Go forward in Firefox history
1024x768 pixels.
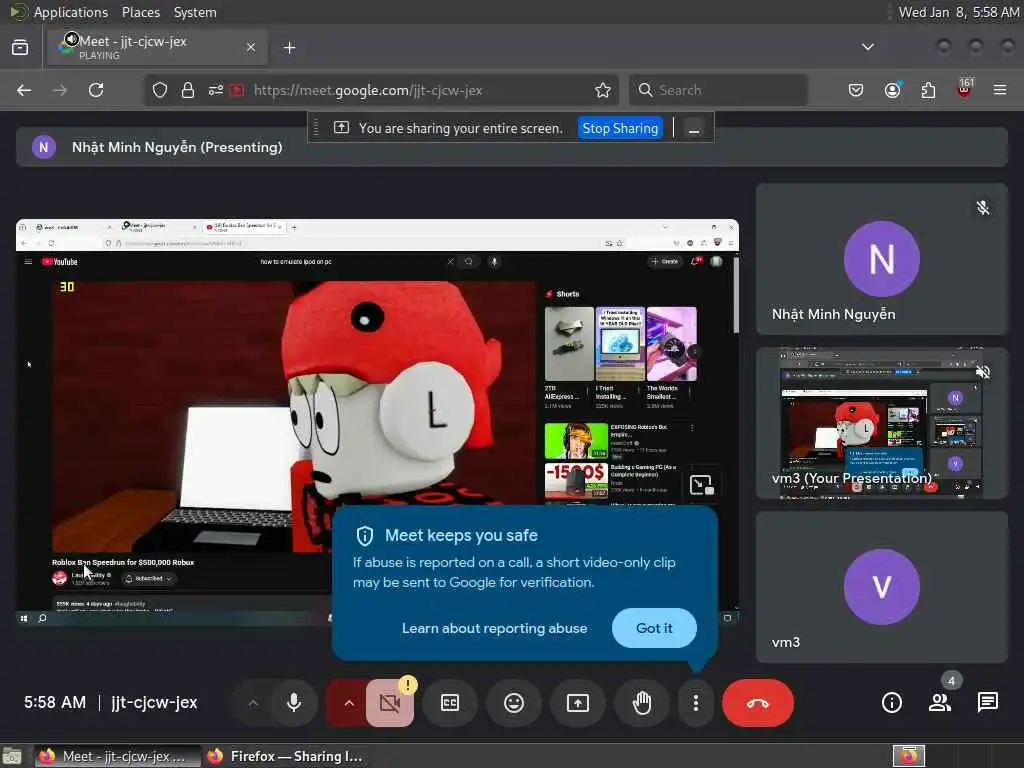[60, 90]
